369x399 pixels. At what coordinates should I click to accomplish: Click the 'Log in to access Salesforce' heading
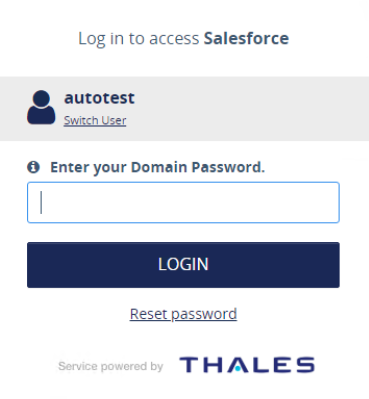click(x=183, y=38)
